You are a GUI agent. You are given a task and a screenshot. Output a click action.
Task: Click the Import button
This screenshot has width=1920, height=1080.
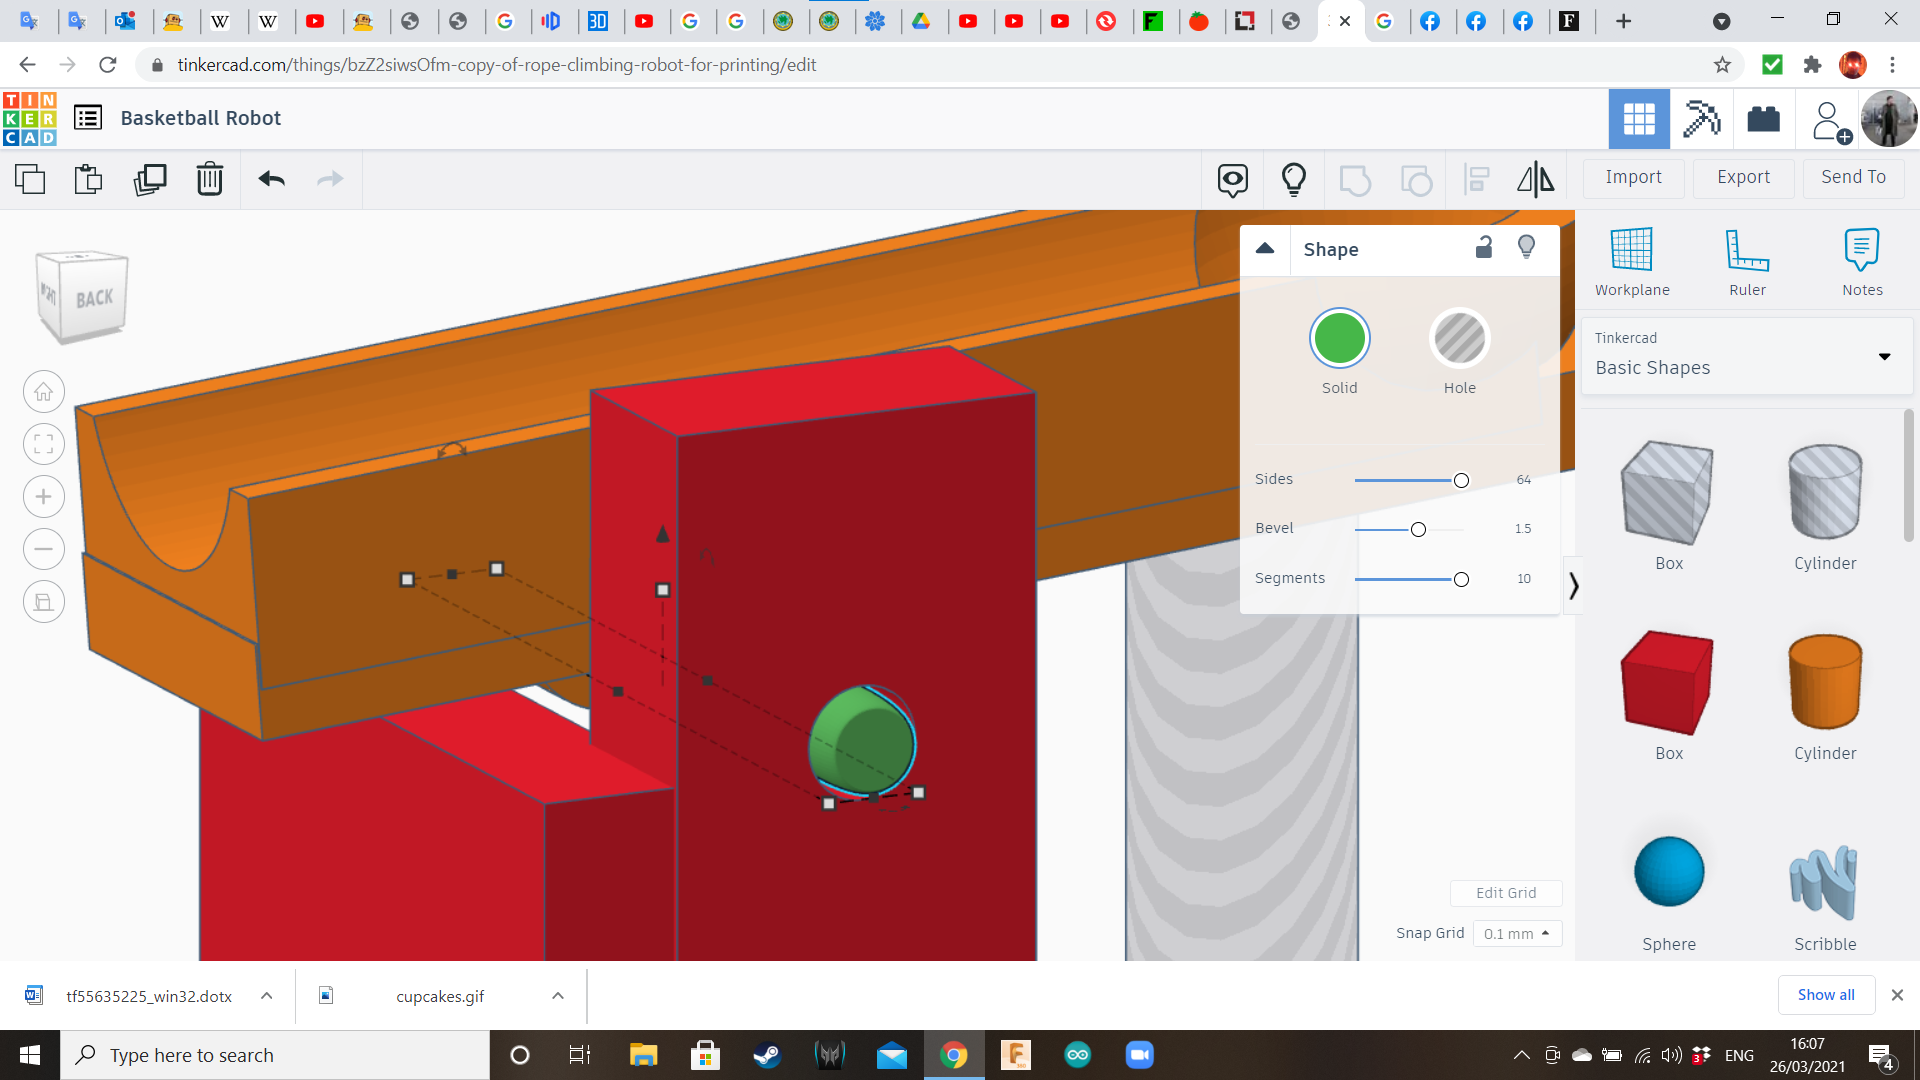[1633, 177]
